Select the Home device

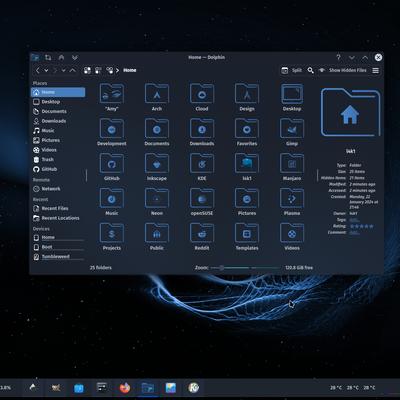[x=58, y=238]
